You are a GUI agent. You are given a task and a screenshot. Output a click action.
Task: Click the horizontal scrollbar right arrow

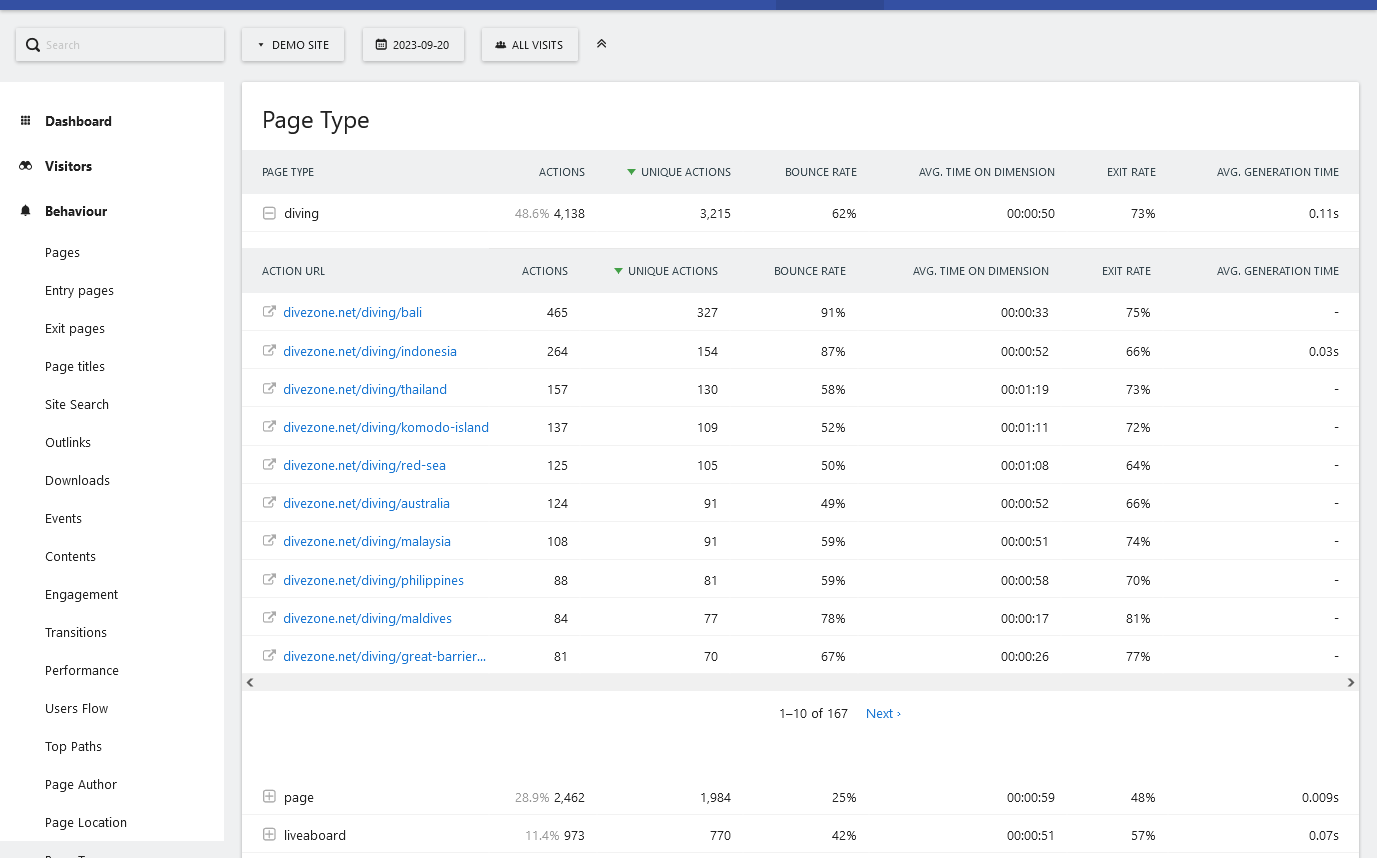(1351, 683)
